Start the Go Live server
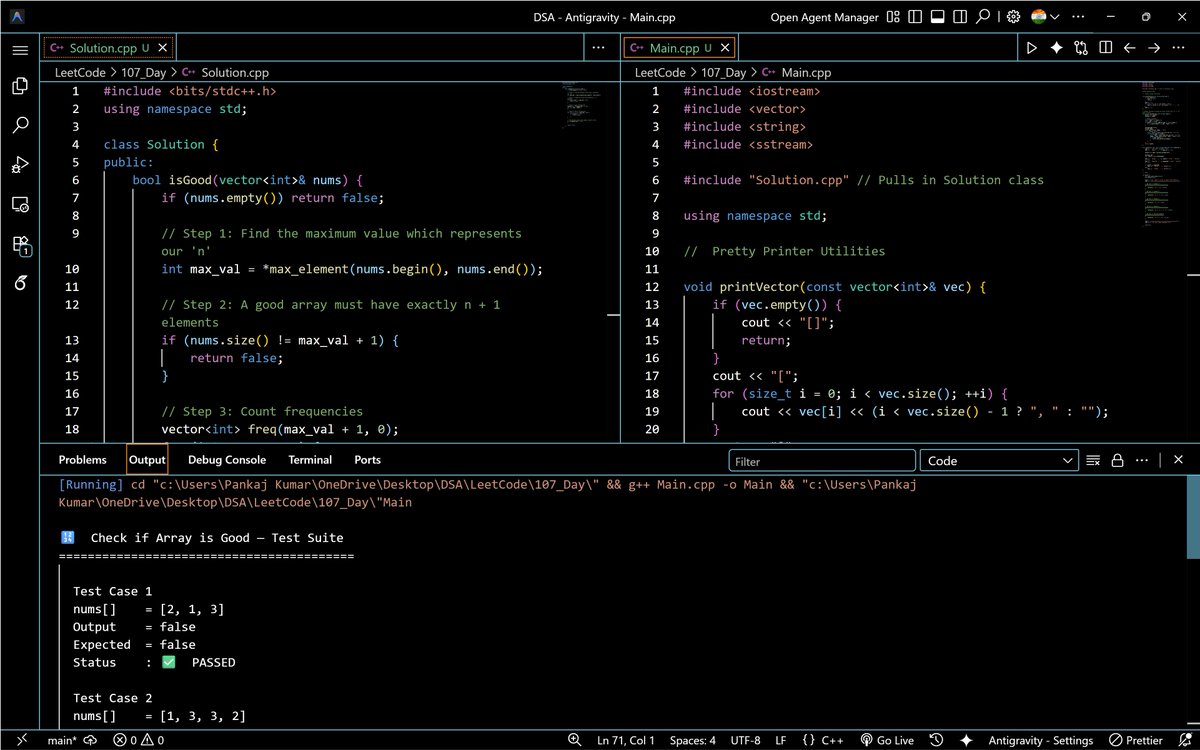Screen dimensions: 1200x750 [x=887, y=740]
